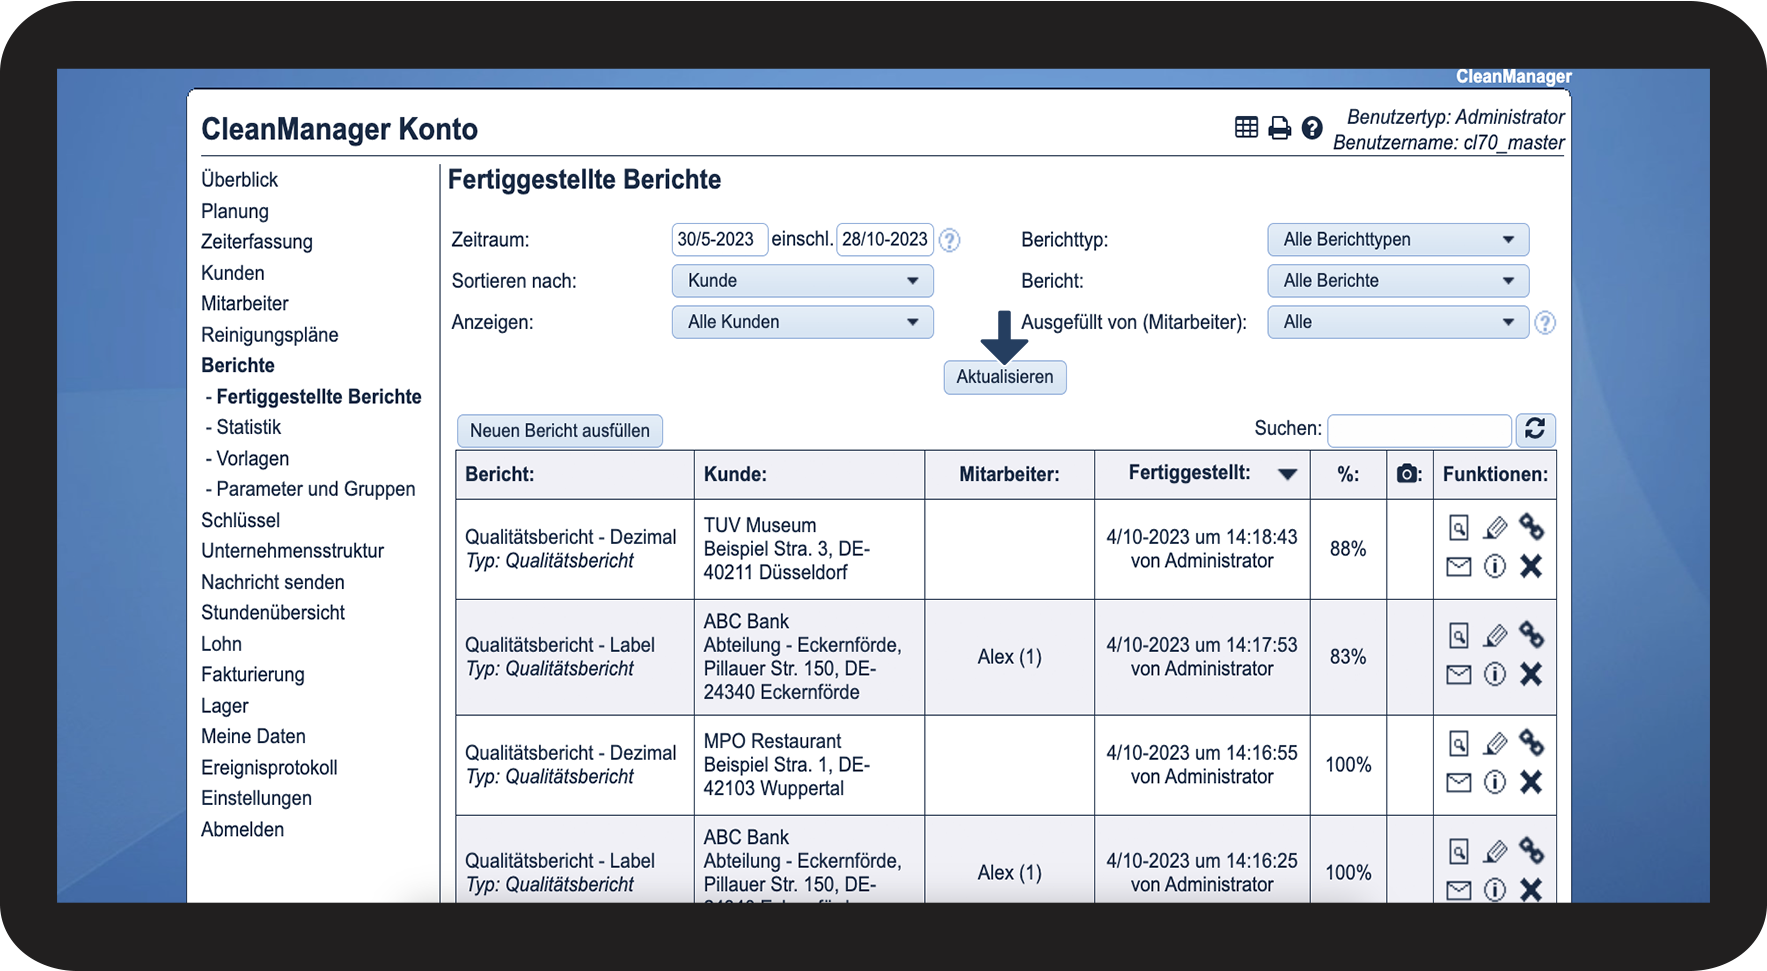1767x971 pixels.
Task: View the TUV Museum report via magnifier icon
Action: [x=1459, y=527]
